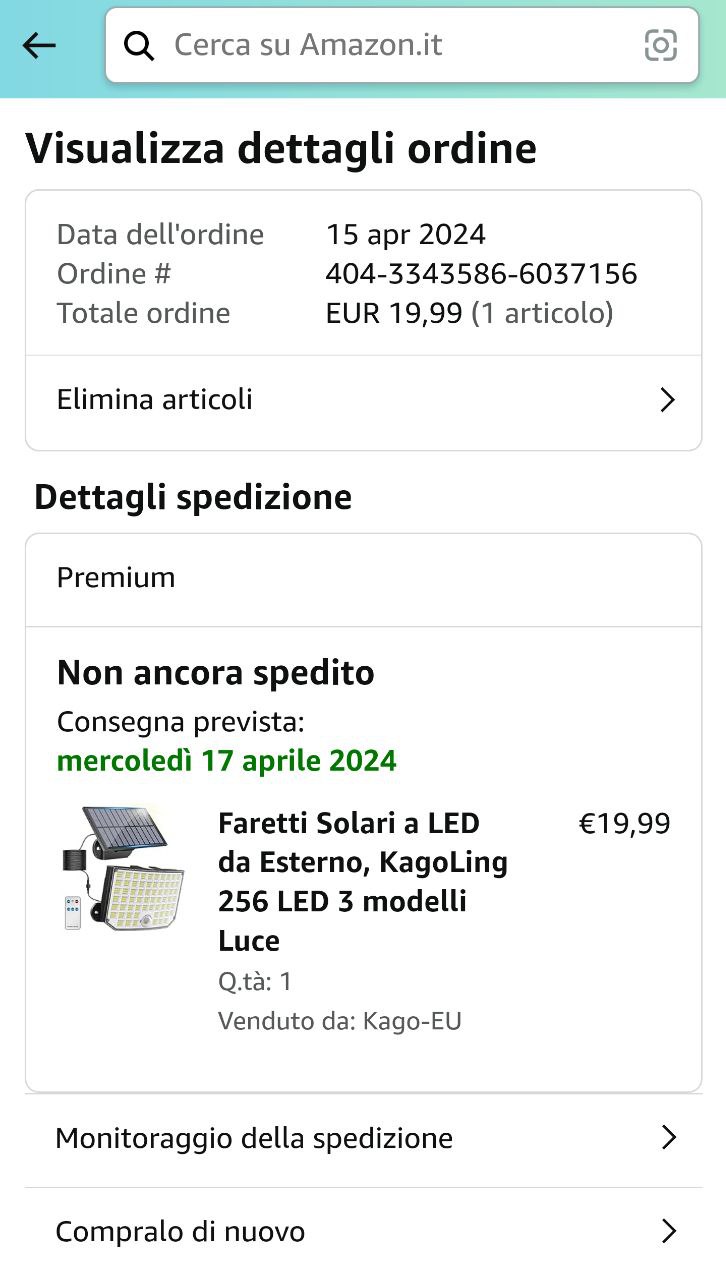Click the chevron next to Elimina articoli

point(668,401)
